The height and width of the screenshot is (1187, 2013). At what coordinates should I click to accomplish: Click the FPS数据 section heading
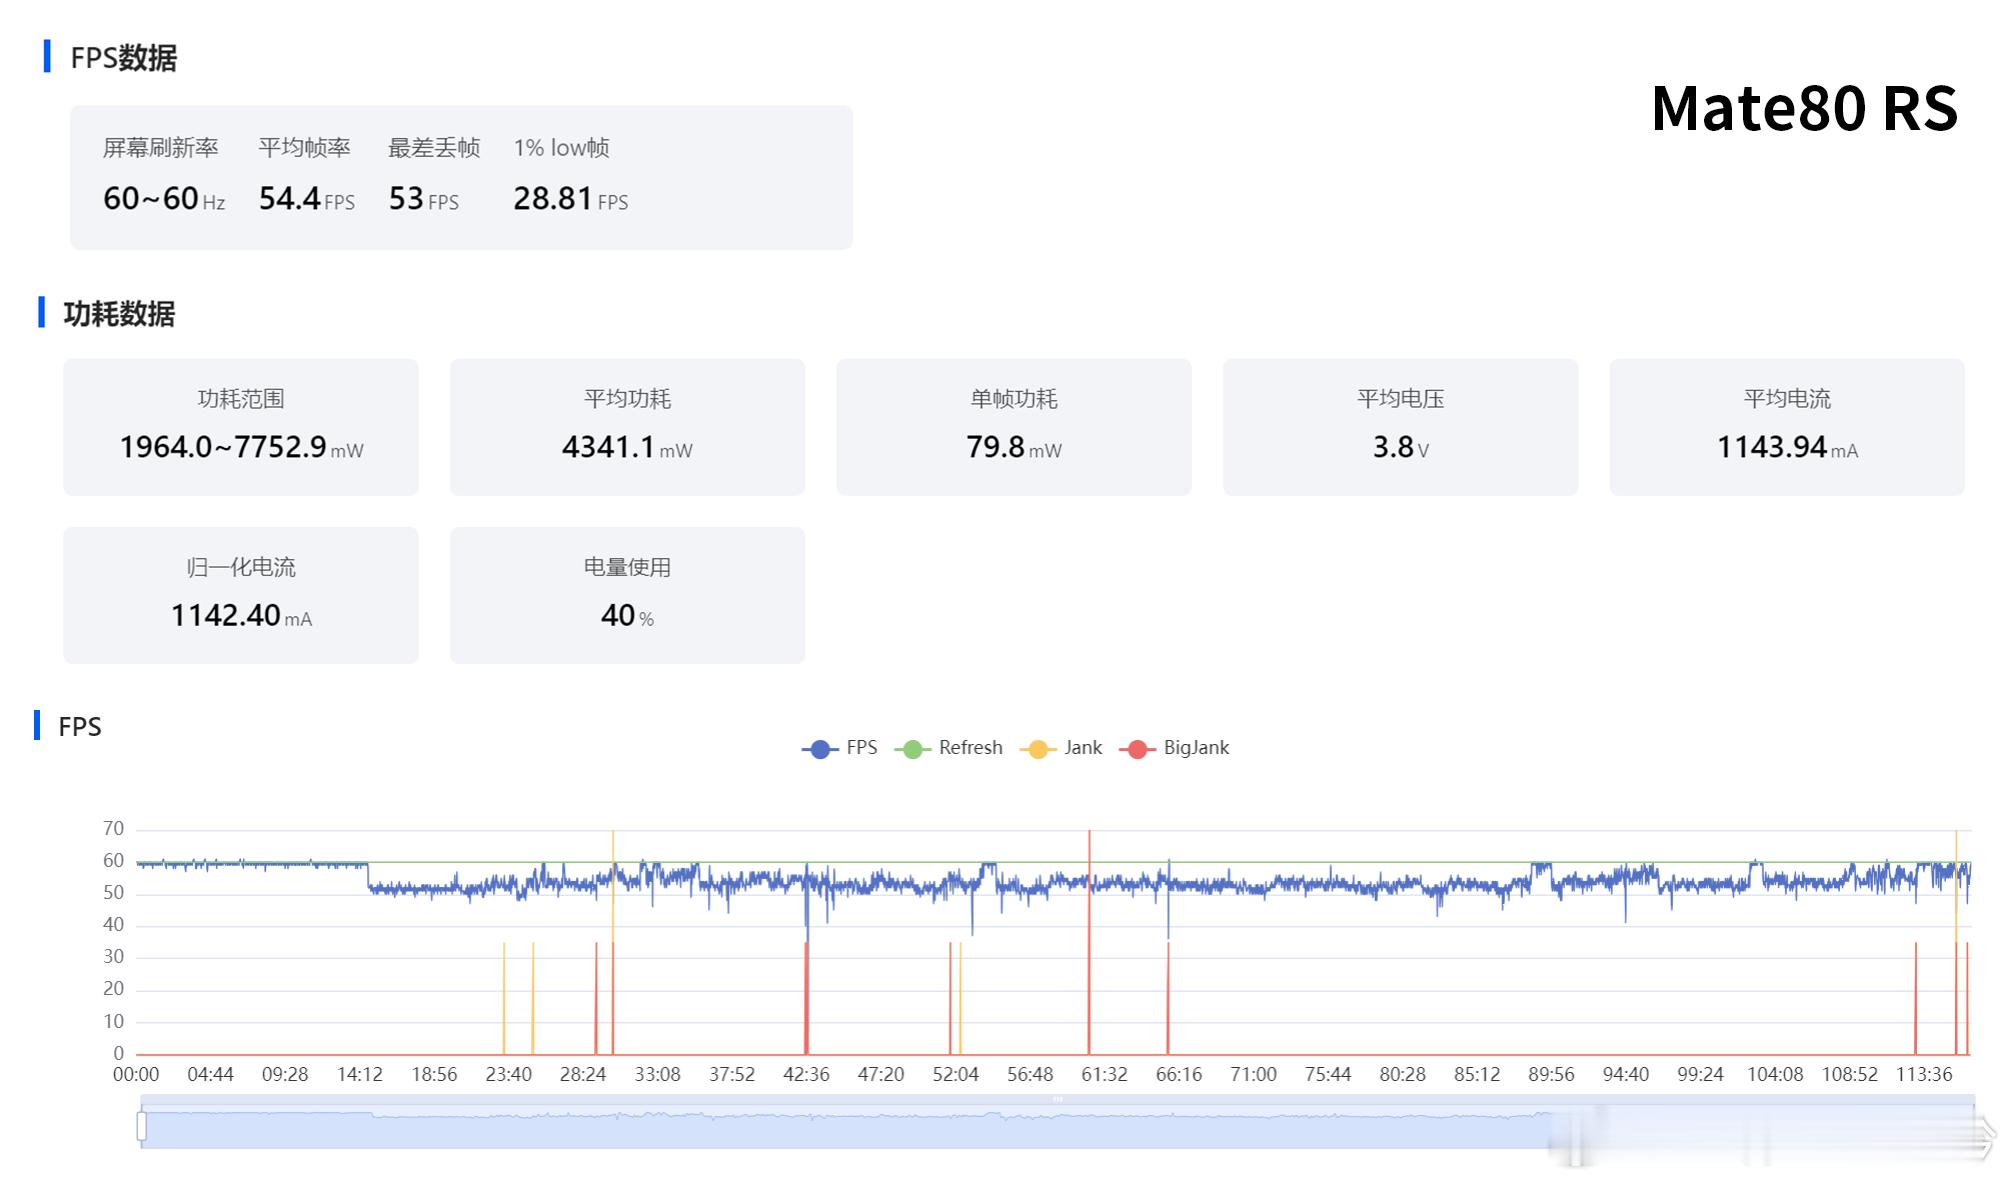pos(123,58)
